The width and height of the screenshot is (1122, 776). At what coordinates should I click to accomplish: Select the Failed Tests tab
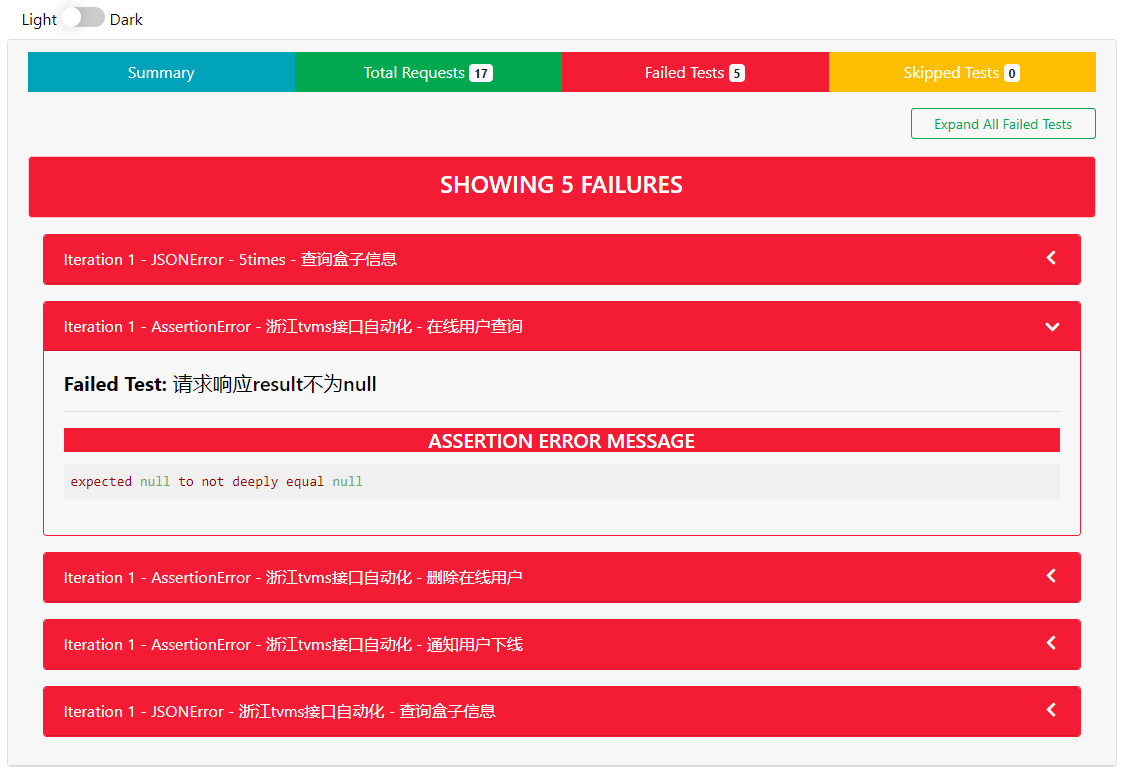click(x=695, y=72)
